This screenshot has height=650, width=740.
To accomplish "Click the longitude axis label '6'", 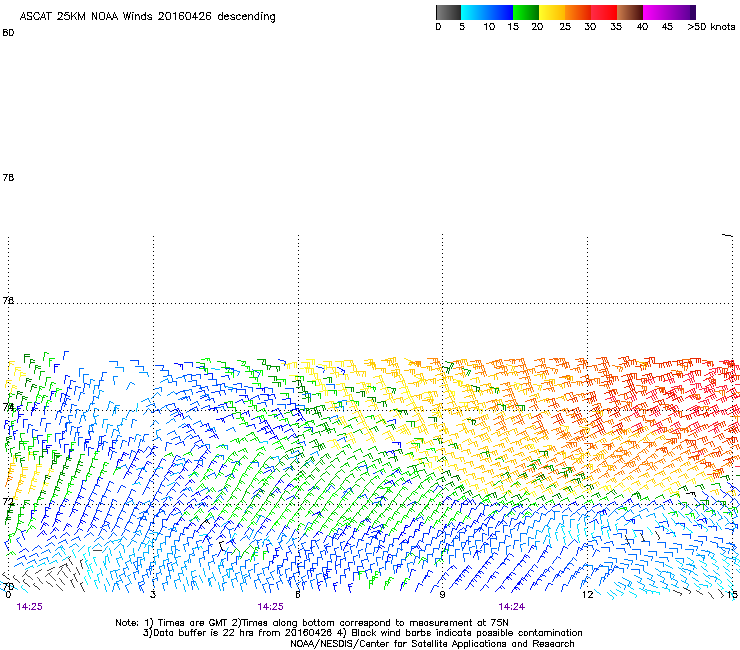I will tap(298, 595).
